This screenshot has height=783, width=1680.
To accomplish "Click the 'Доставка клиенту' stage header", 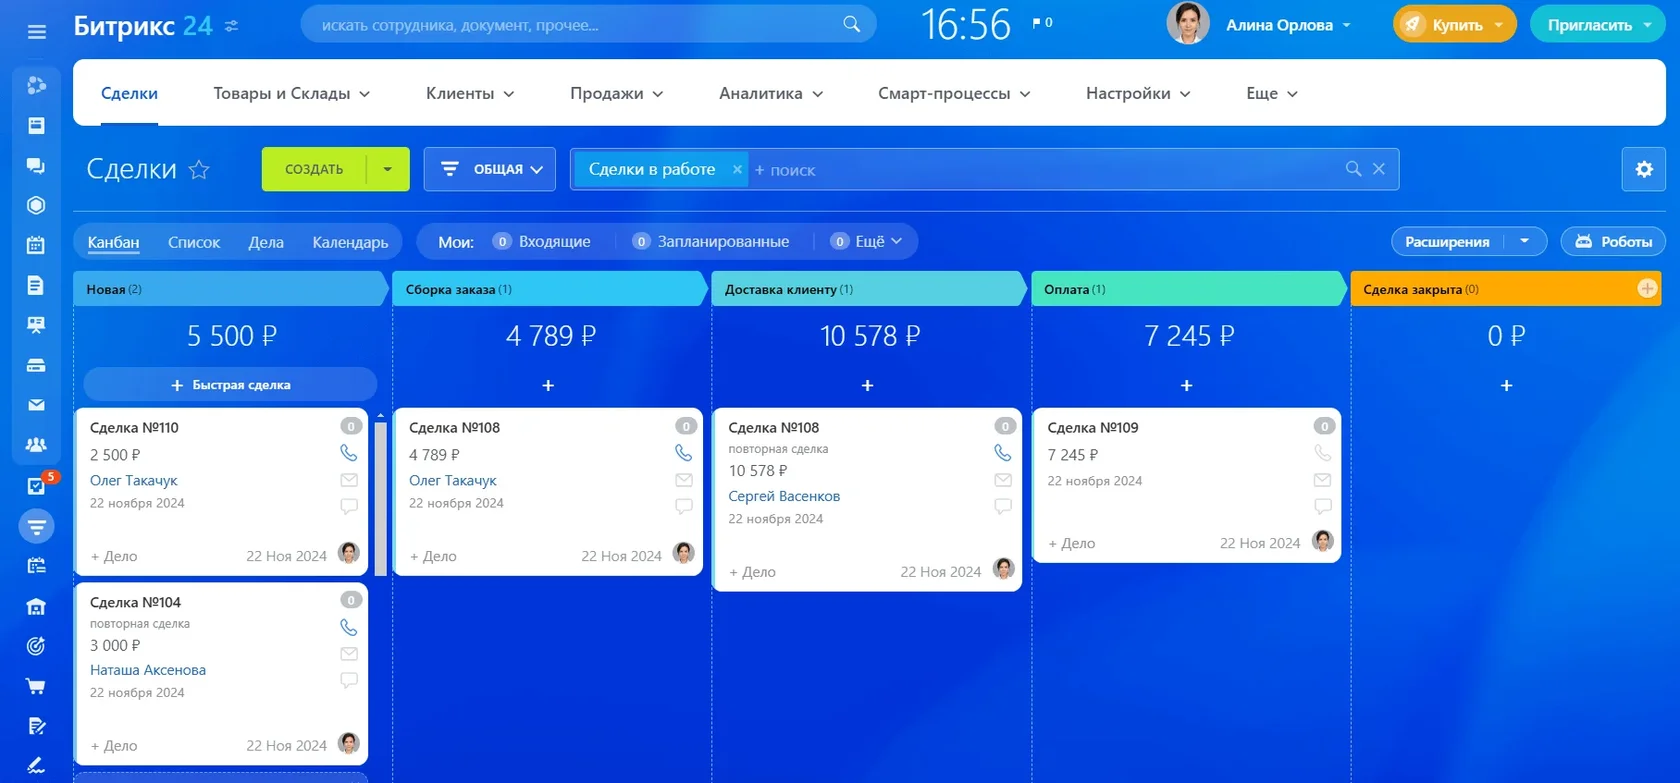I will click(868, 289).
